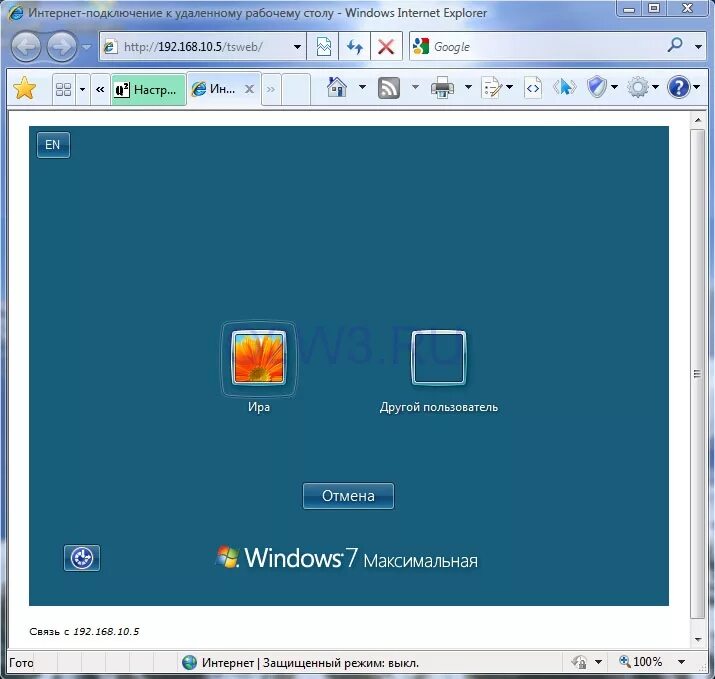
Task: Click Защищенный режим: выкл. status text
Action: 341,663
